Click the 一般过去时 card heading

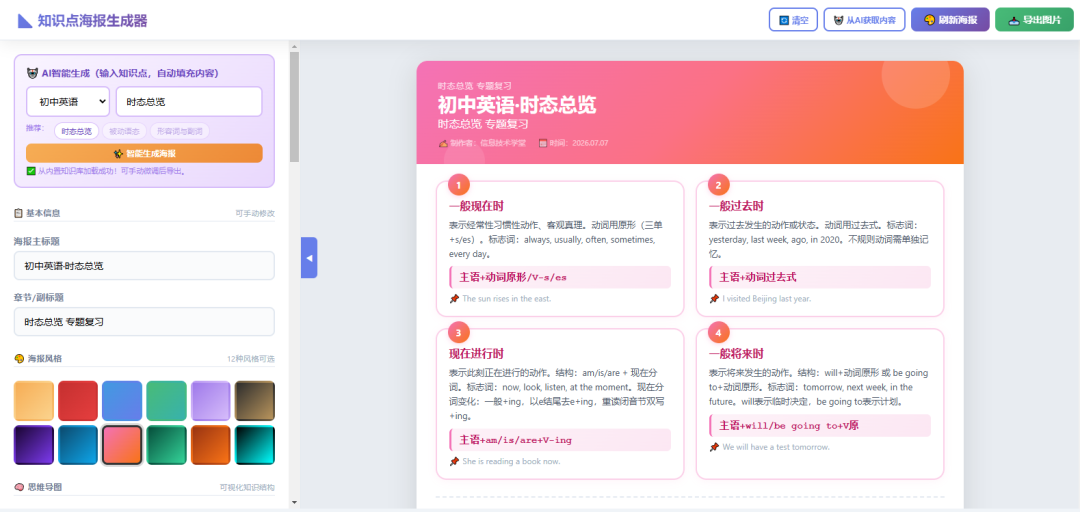[x=736, y=205]
